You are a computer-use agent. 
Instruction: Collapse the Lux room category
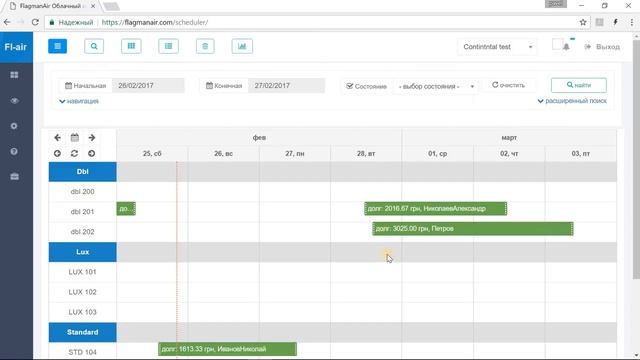point(82,252)
